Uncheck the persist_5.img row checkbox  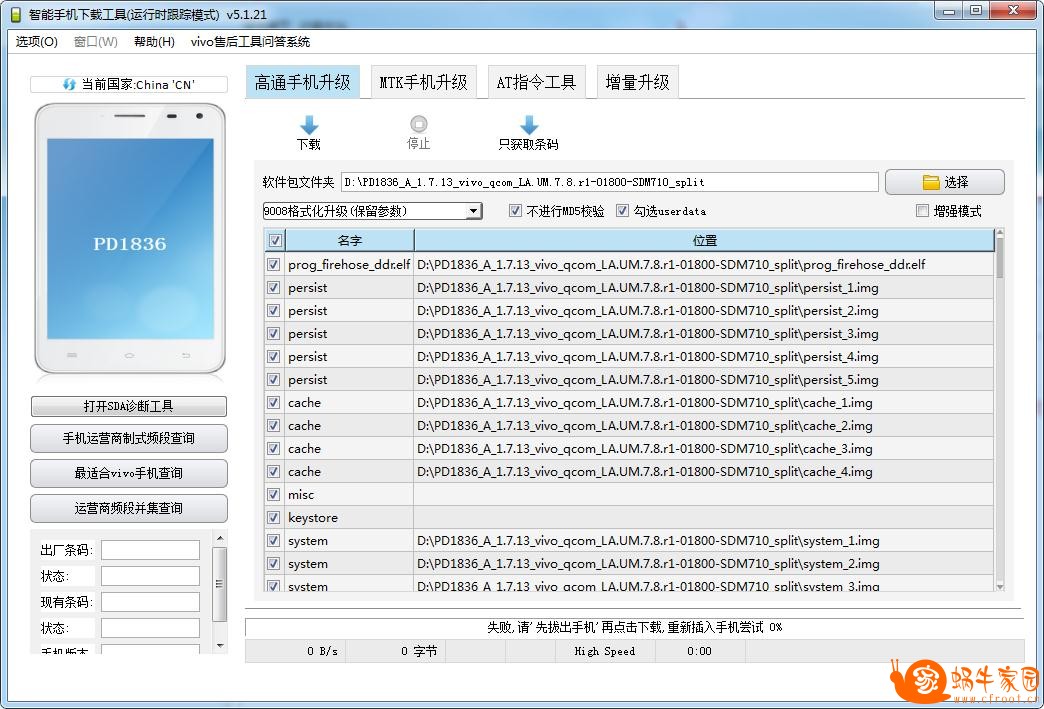coord(273,379)
